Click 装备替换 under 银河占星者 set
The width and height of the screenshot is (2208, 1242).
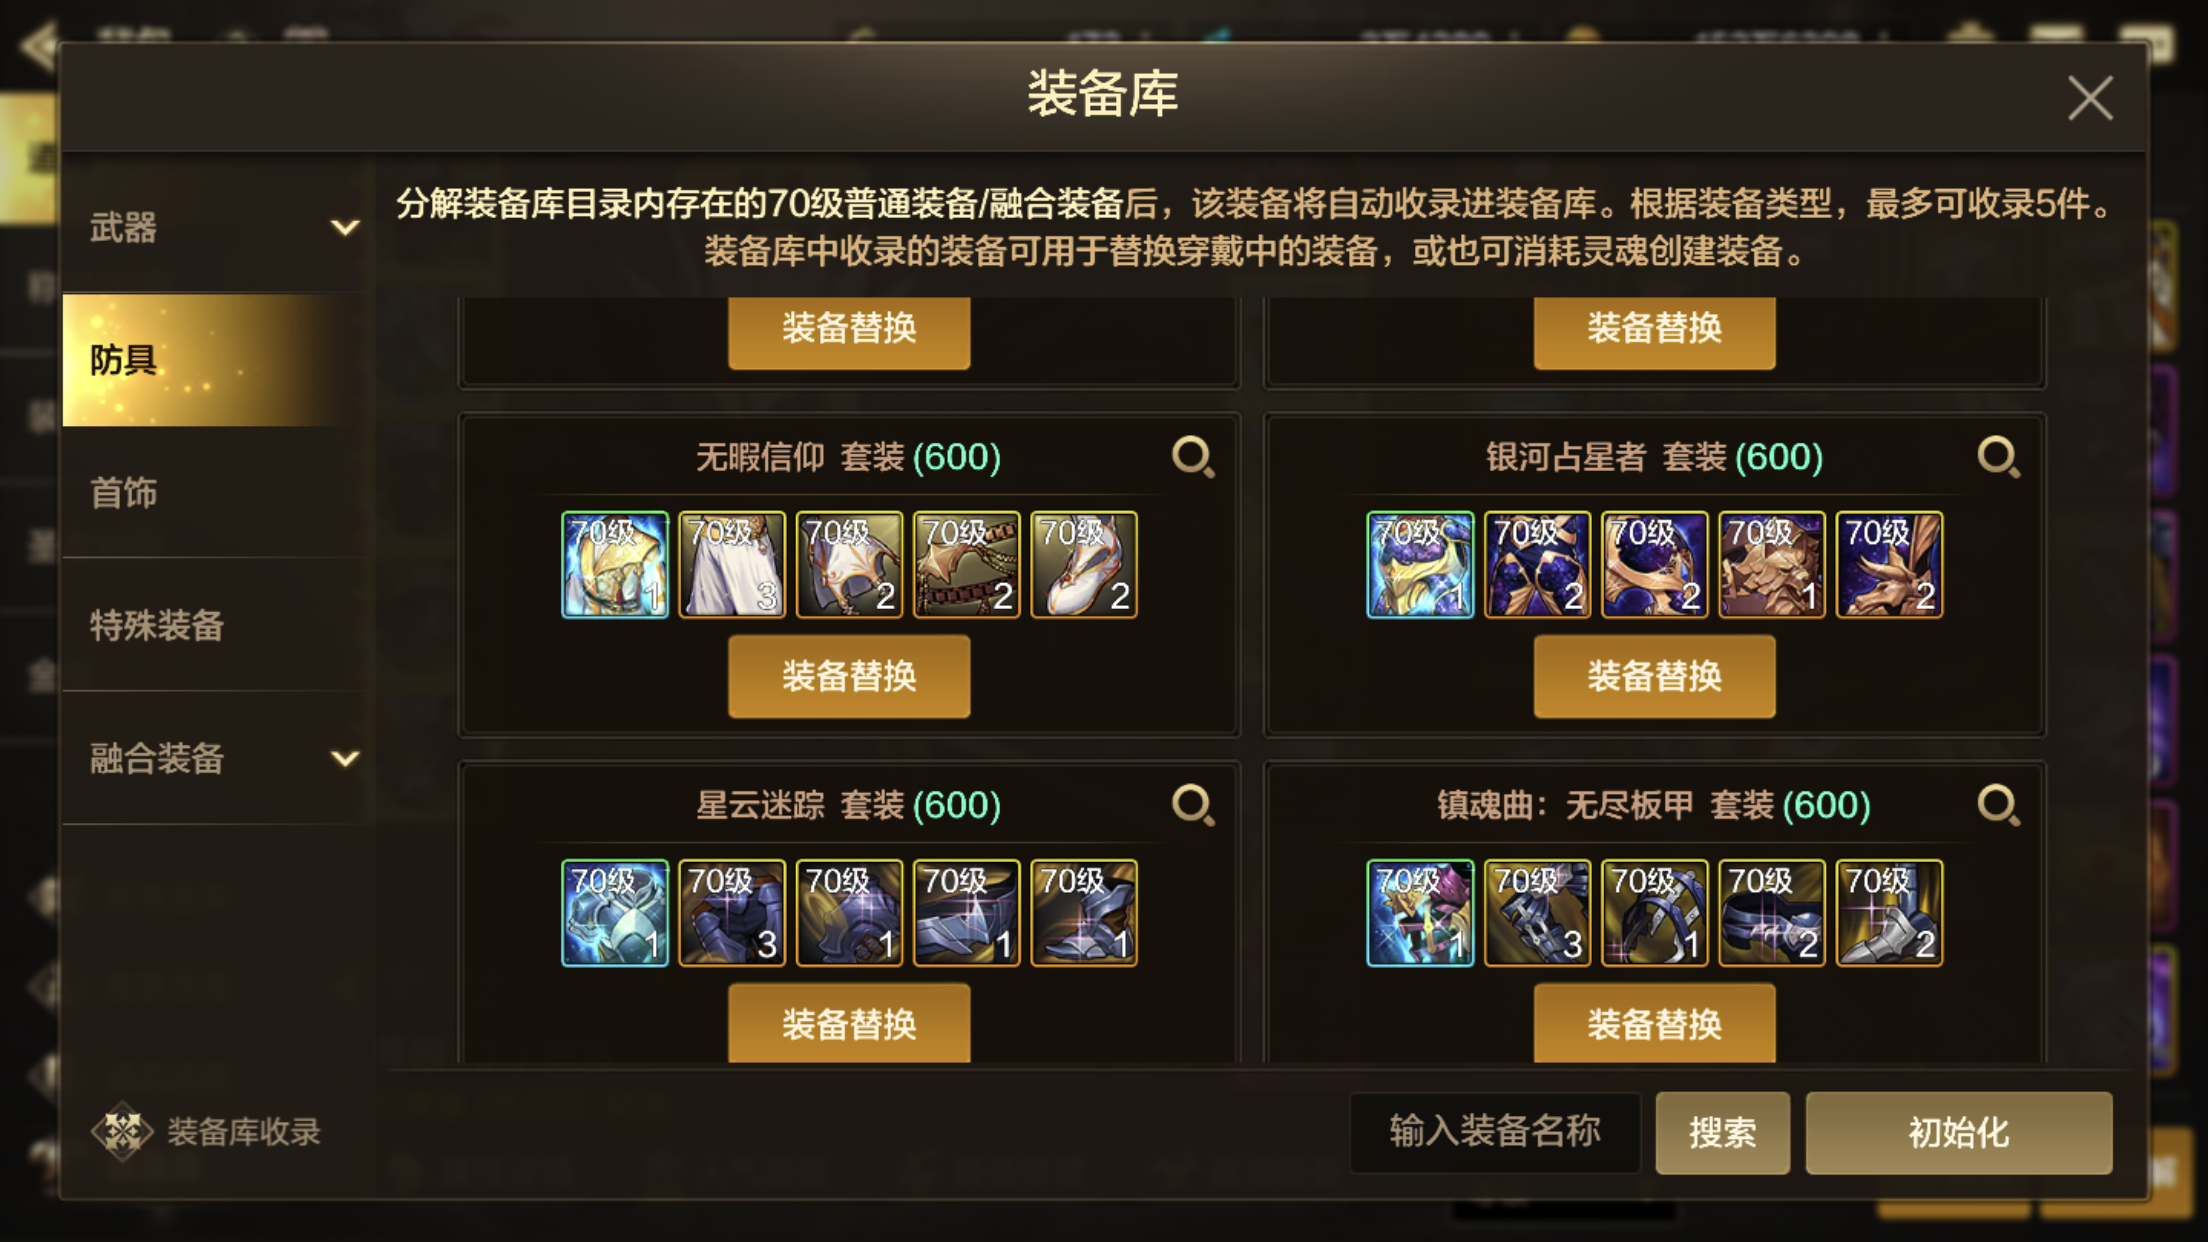(x=1654, y=676)
